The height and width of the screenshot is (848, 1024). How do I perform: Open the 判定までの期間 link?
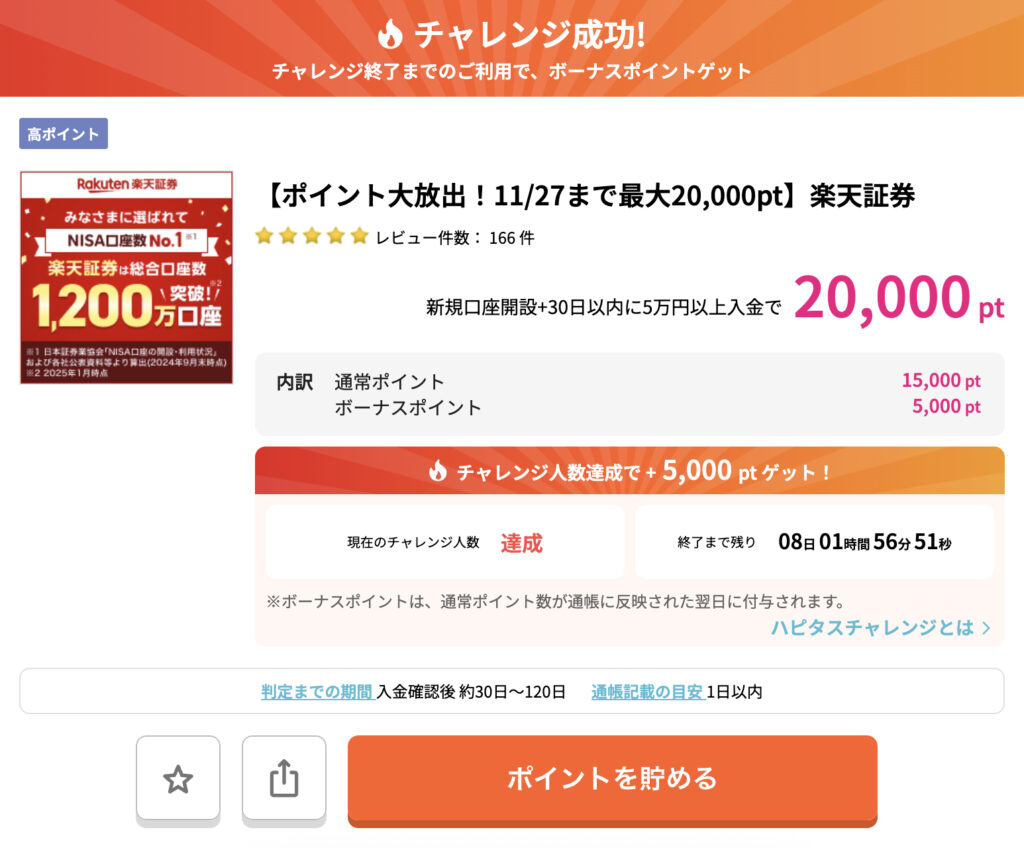coord(317,691)
